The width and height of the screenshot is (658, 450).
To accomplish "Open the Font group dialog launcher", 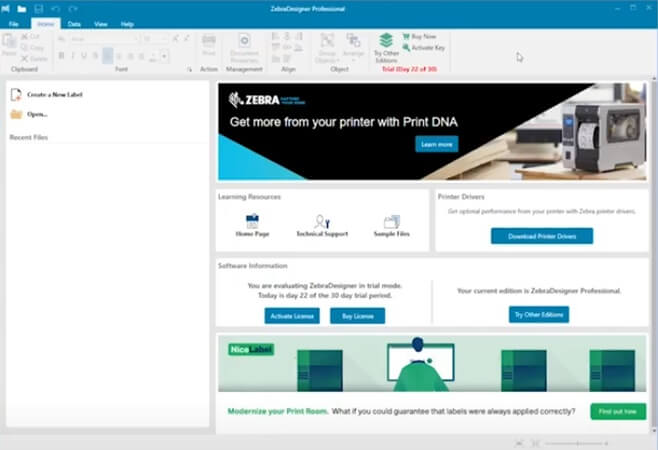I will [x=189, y=70].
